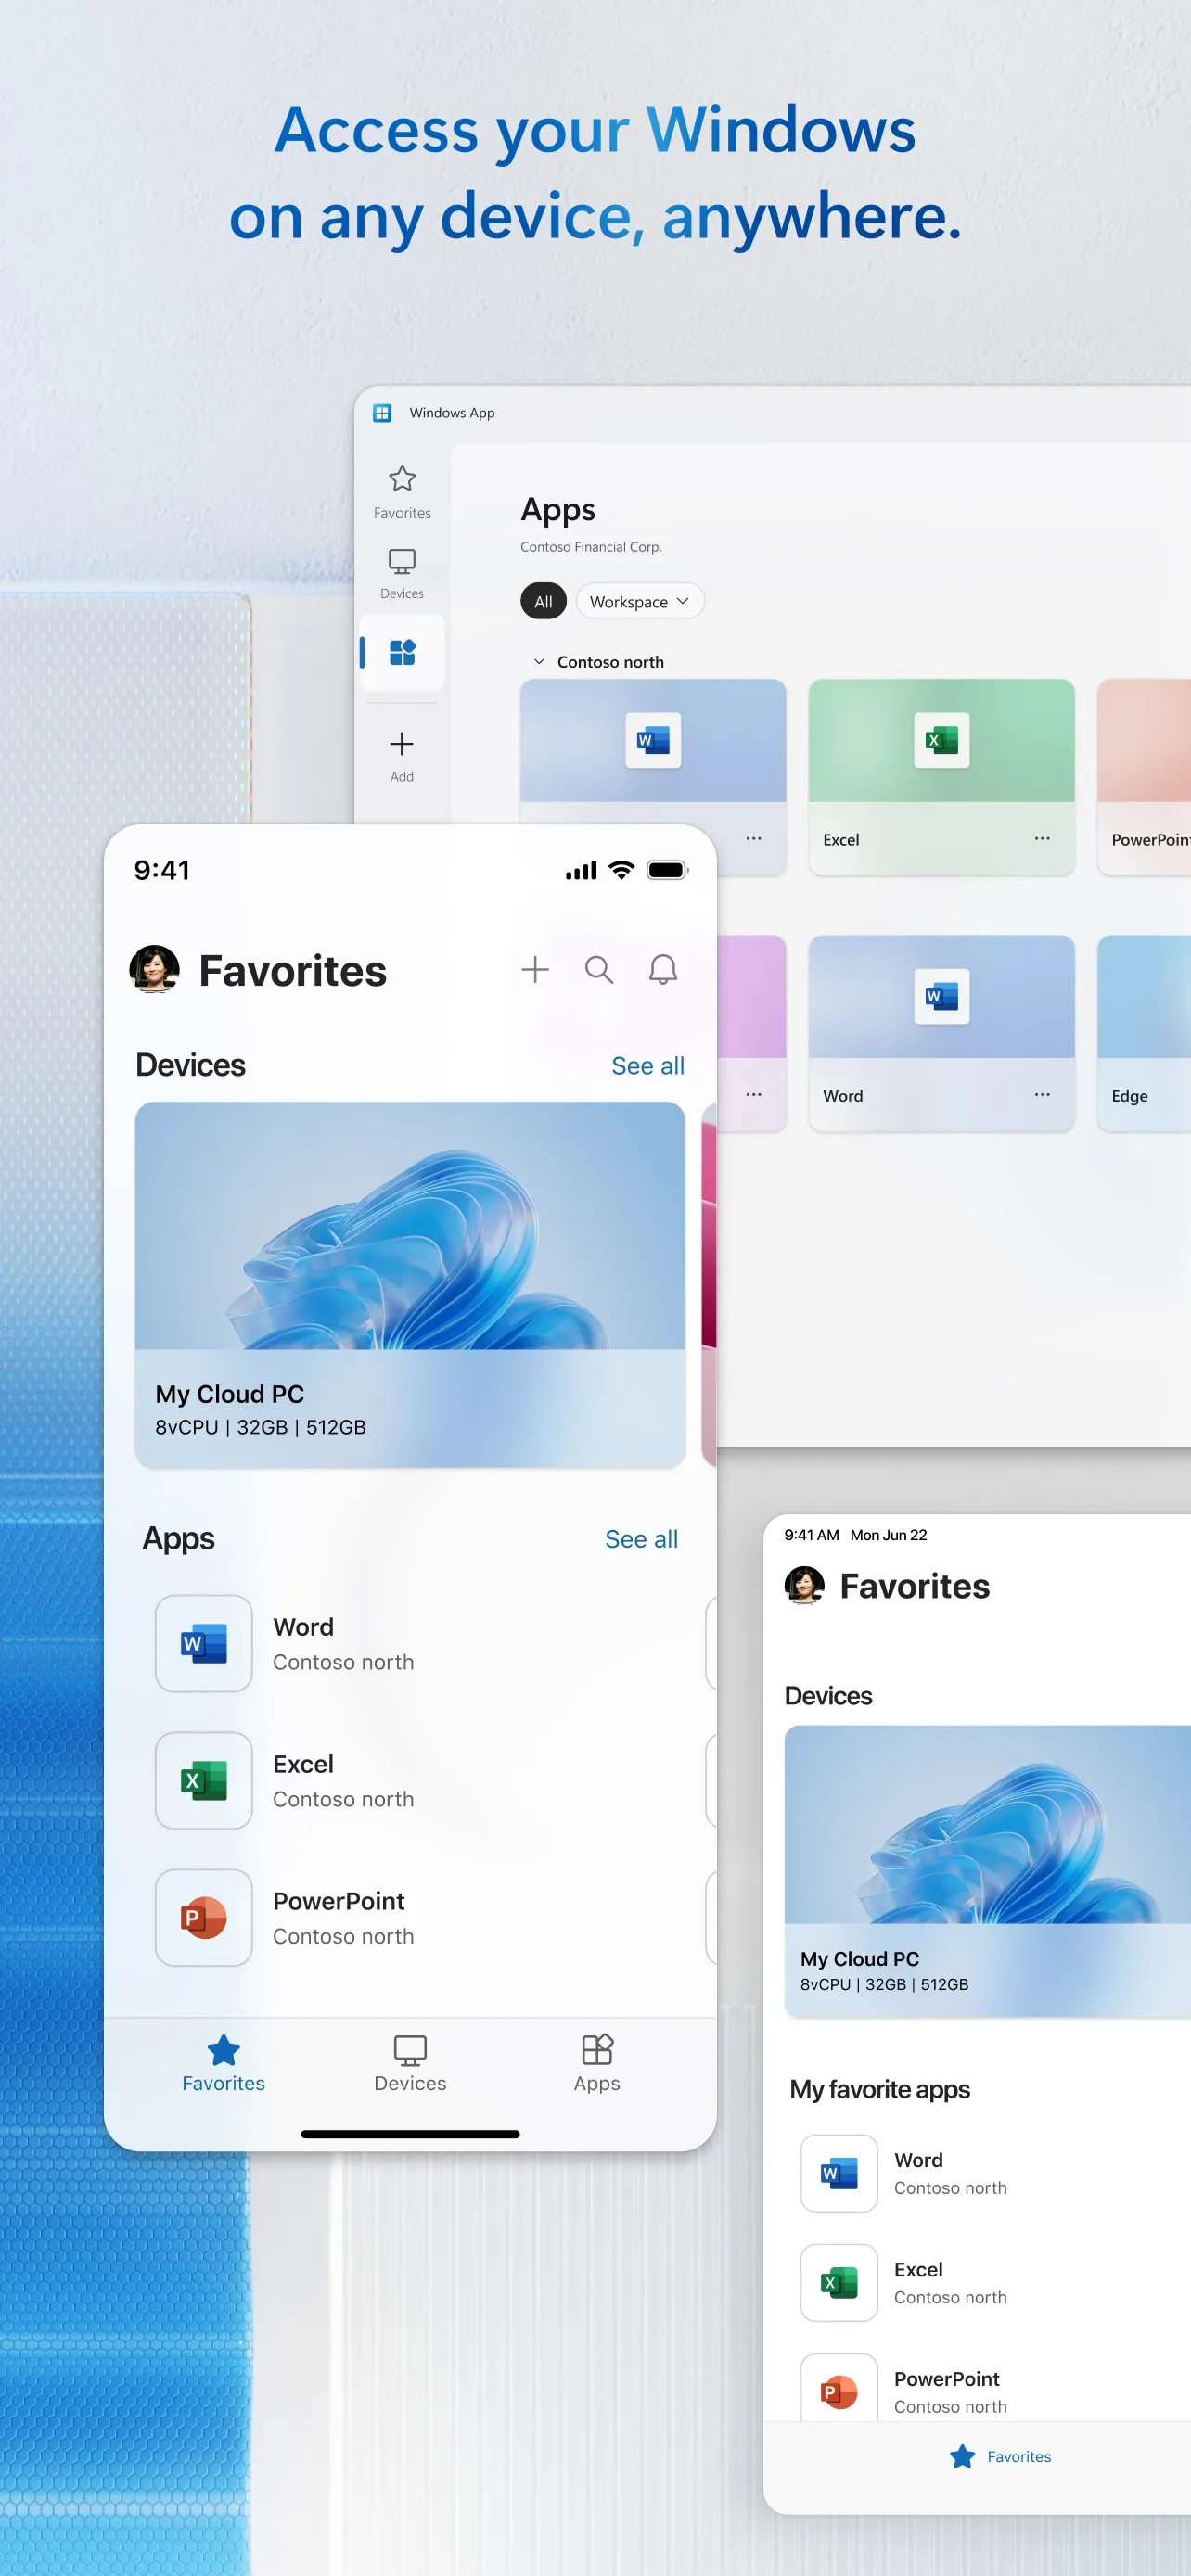
Task: Launch Word icon in phone Apps list
Action: (x=204, y=1643)
